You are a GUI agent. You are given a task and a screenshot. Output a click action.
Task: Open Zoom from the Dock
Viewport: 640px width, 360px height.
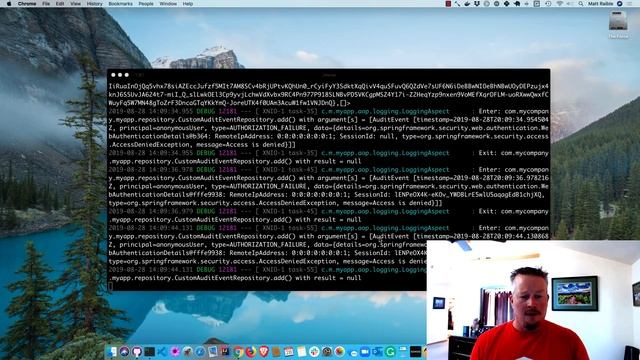click(365, 352)
